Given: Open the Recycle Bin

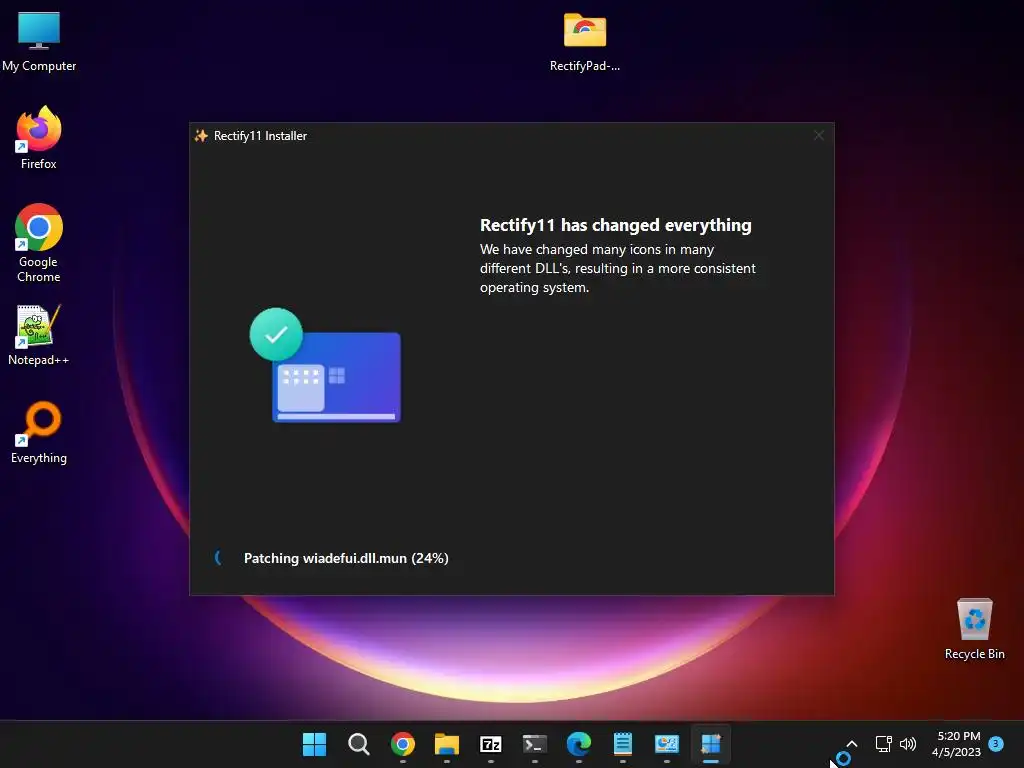Looking at the screenshot, I should click(x=974, y=630).
